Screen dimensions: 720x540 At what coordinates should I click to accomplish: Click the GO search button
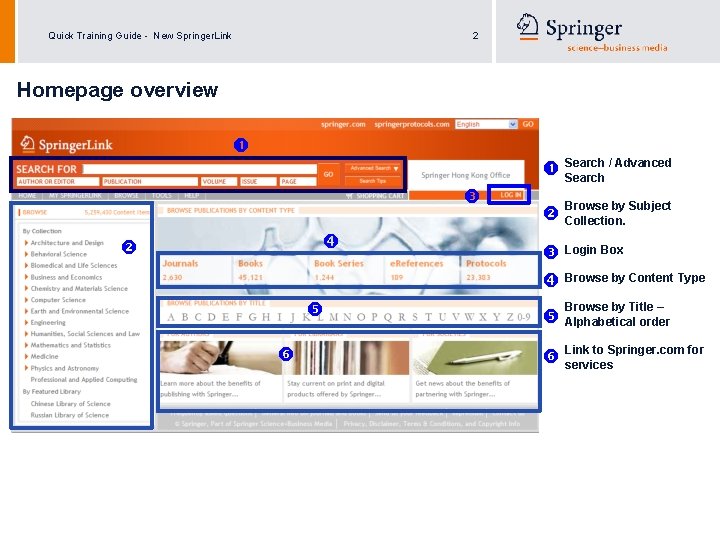(x=328, y=174)
